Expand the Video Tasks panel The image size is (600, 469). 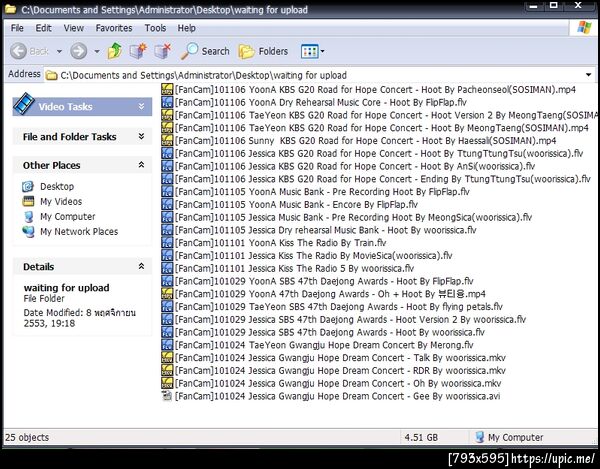point(141,106)
